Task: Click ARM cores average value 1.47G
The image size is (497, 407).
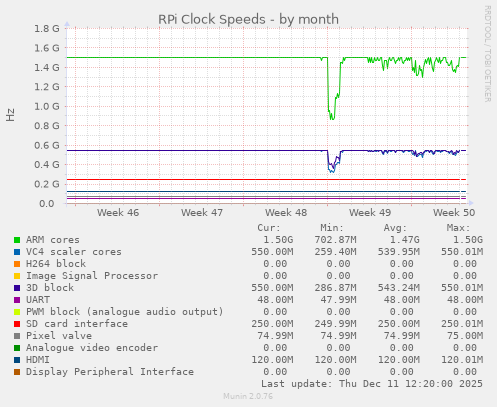Action: (x=405, y=240)
